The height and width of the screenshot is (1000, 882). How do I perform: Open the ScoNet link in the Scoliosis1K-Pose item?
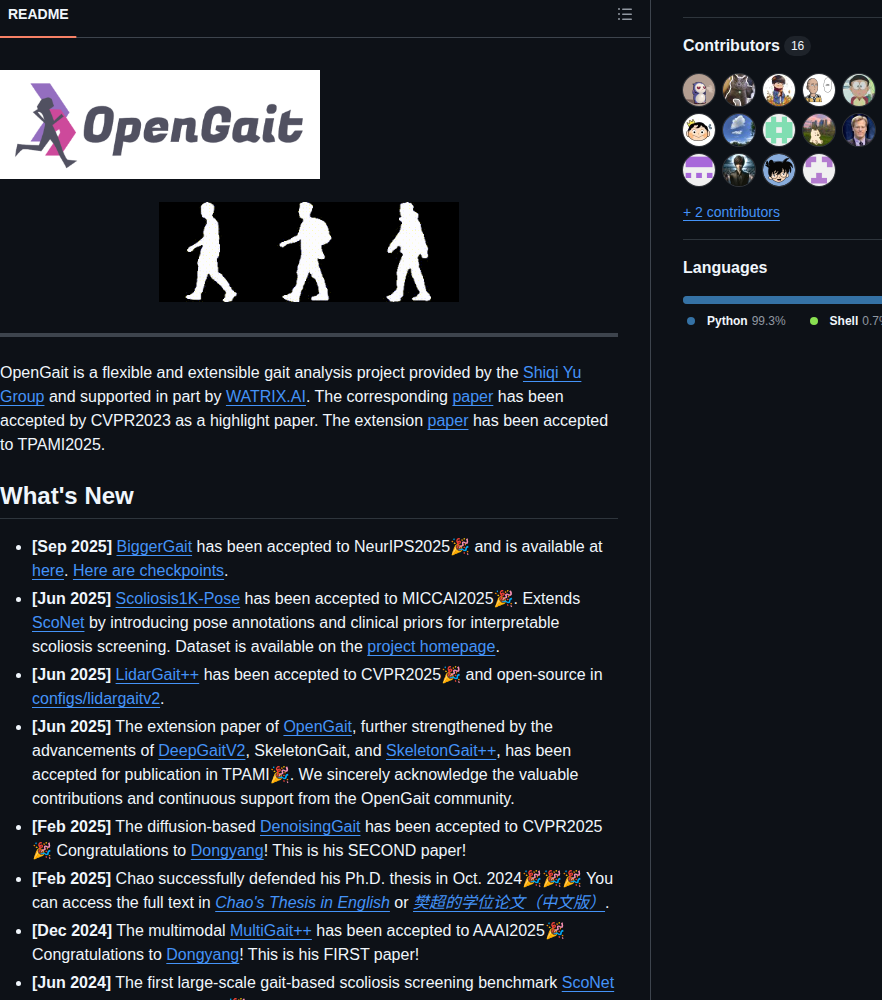[58, 622]
